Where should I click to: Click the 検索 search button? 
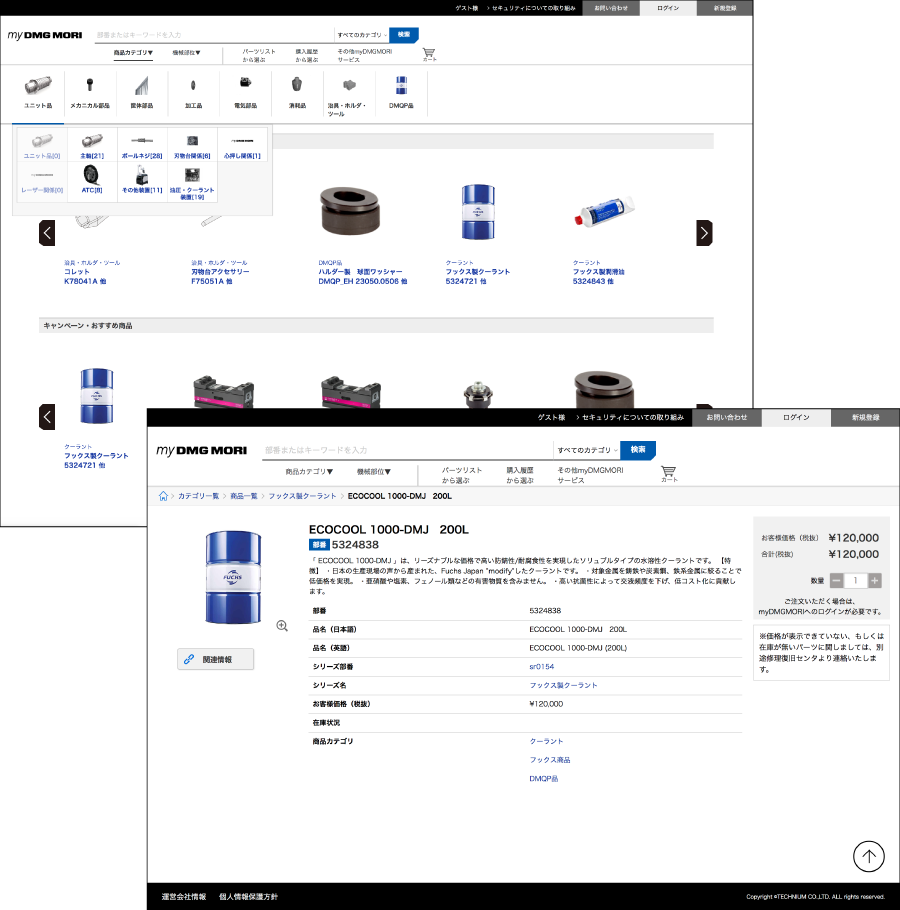[638, 450]
